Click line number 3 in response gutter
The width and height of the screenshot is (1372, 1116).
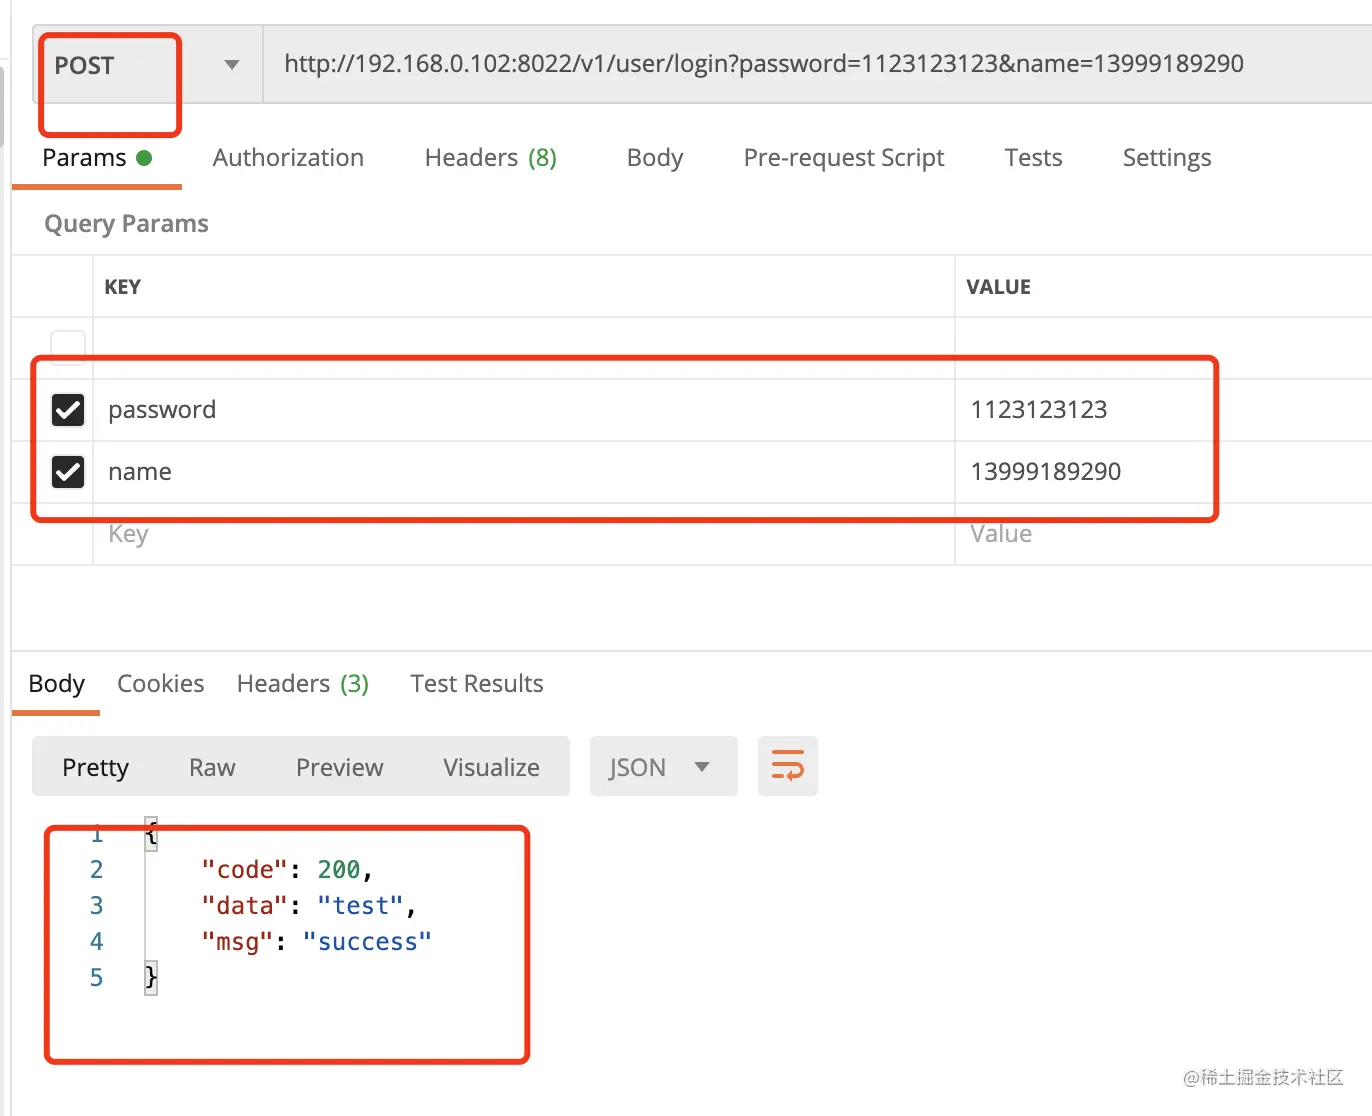(x=96, y=906)
